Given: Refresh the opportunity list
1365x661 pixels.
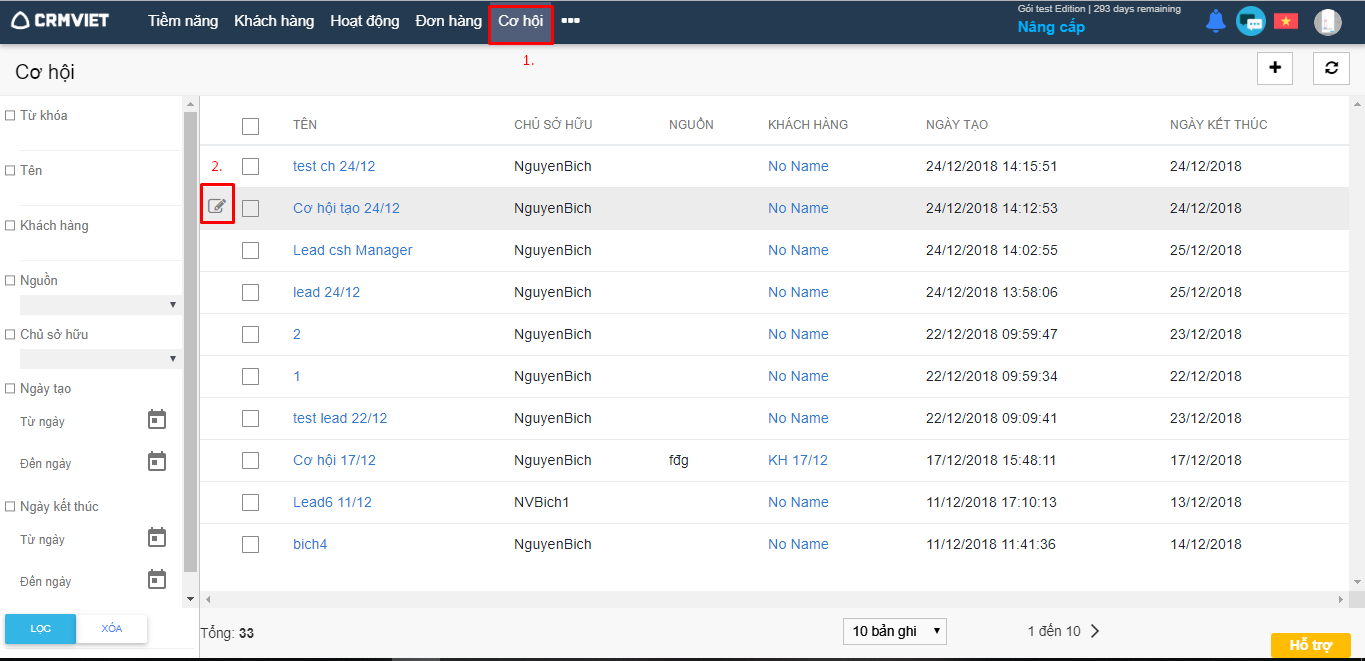Looking at the screenshot, I should click(x=1330, y=68).
